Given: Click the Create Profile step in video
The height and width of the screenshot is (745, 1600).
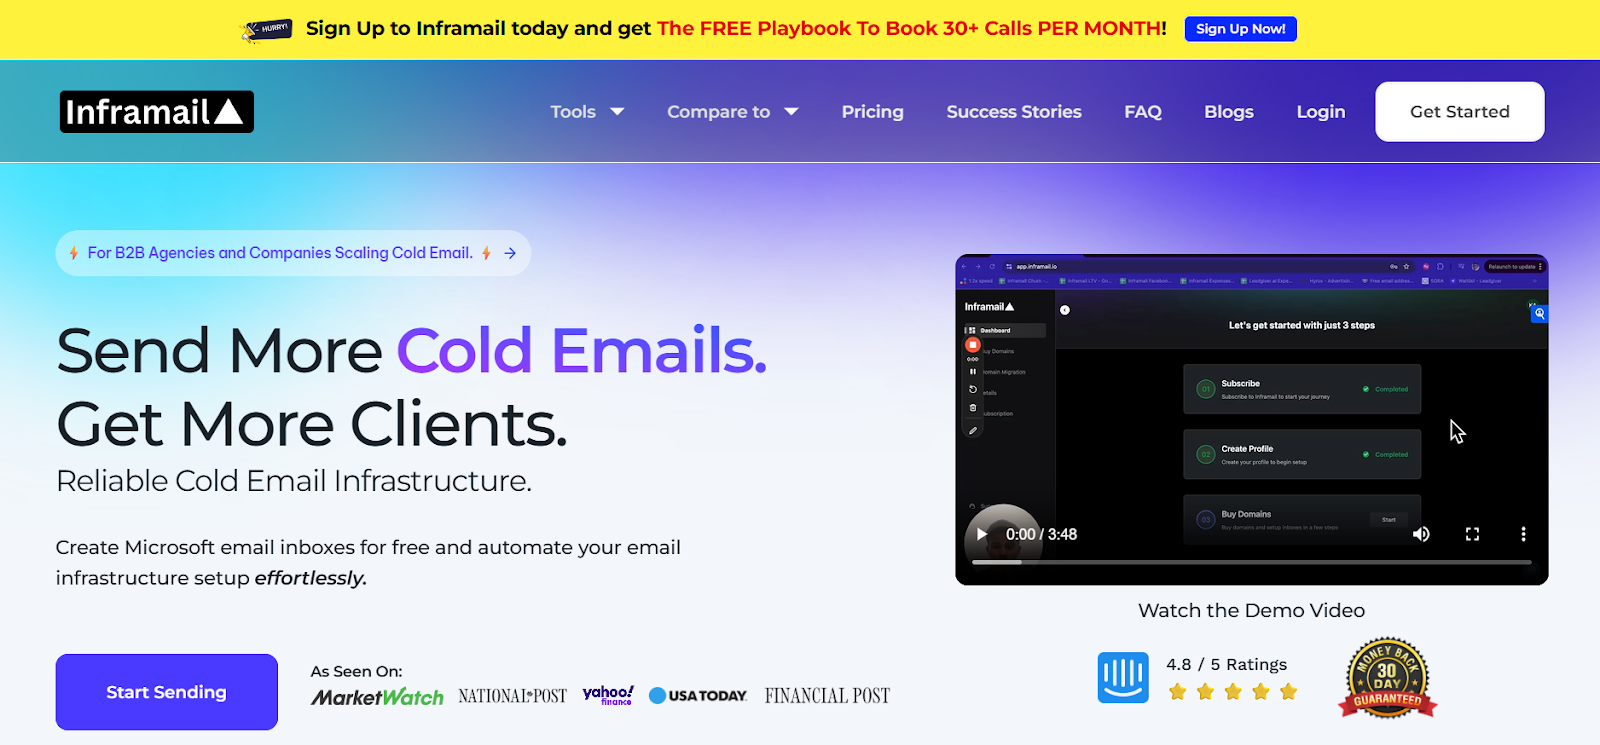Looking at the screenshot, I should (1302, 455).
